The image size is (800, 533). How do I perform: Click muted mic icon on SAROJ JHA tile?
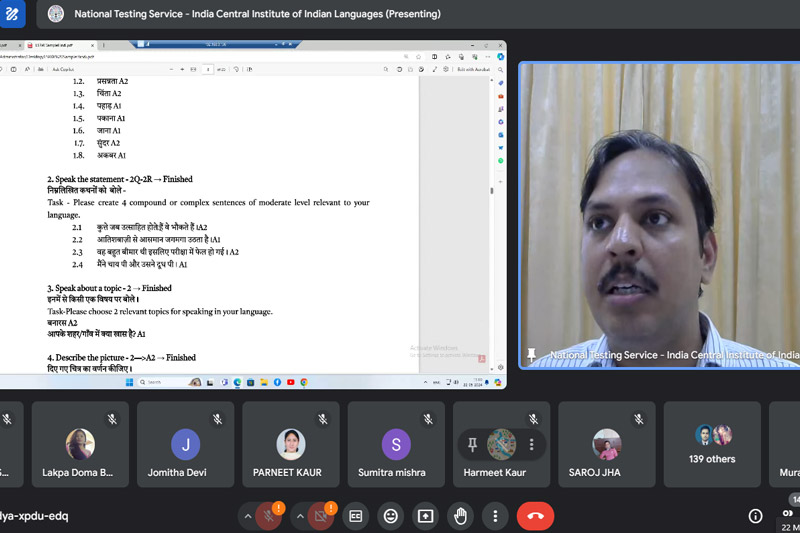click(x=639, y=419)
